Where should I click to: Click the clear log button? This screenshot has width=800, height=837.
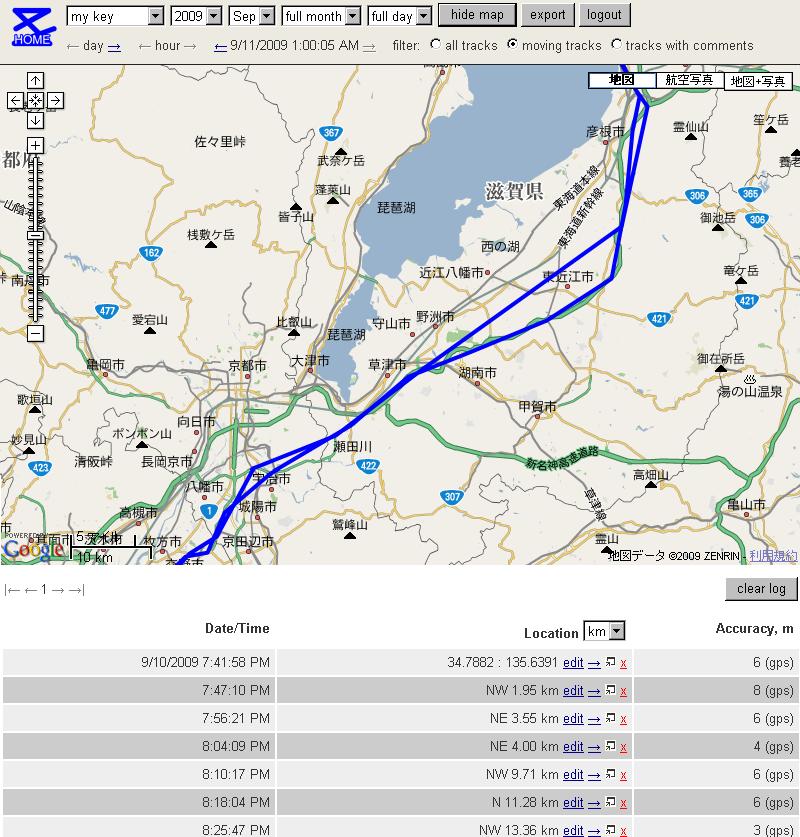tap(761, 589)
